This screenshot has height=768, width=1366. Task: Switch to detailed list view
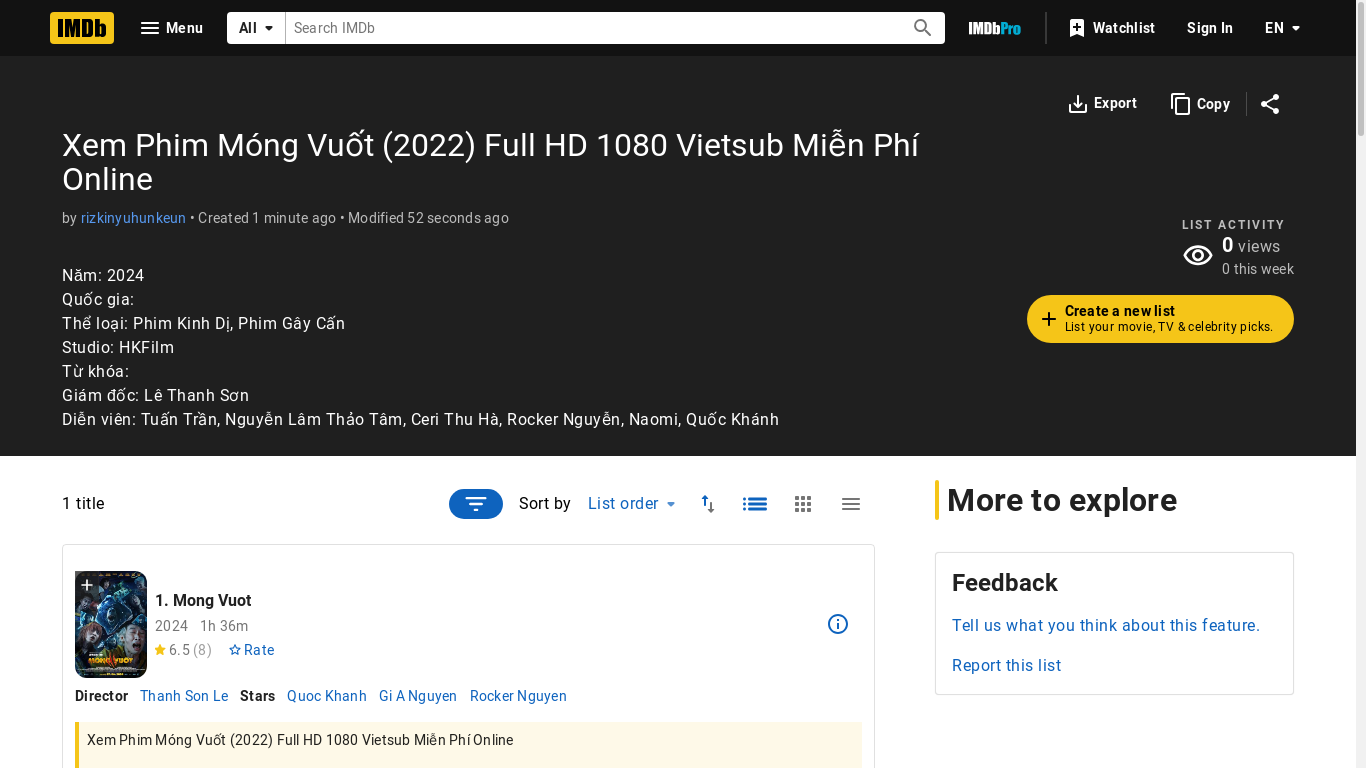point(755,504)
